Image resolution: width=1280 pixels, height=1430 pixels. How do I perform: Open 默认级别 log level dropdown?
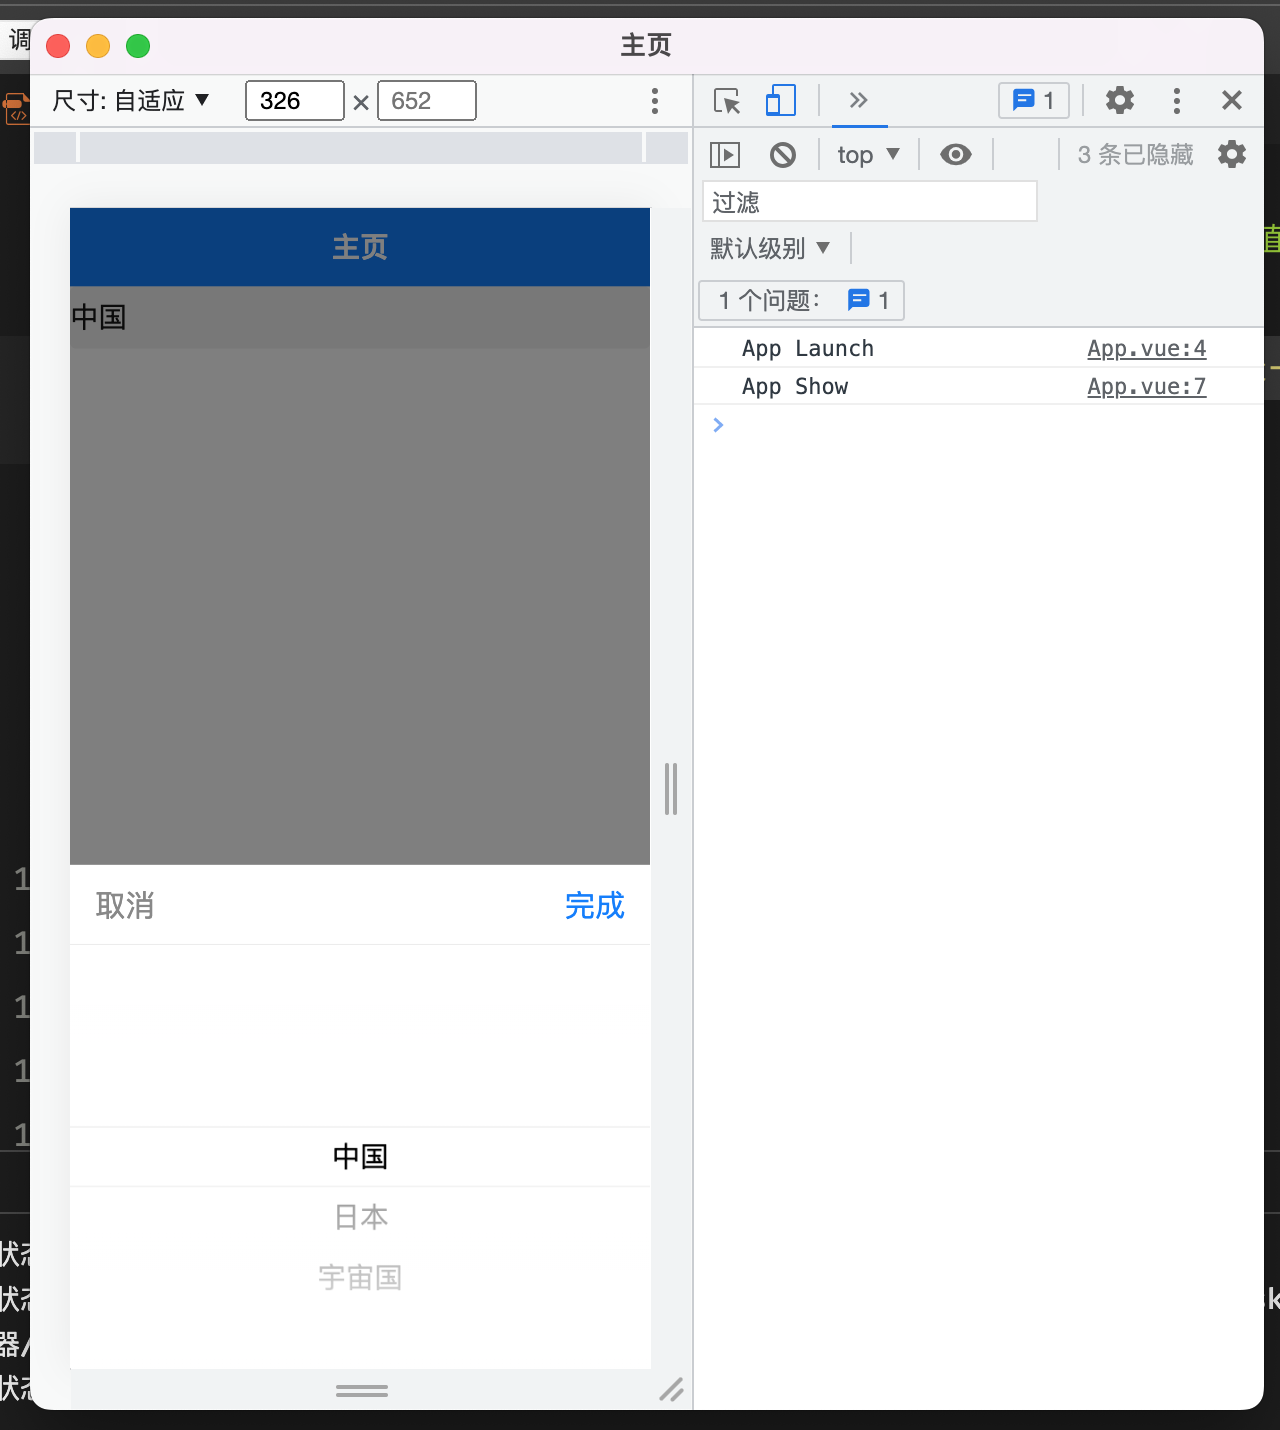click(770, 248)
